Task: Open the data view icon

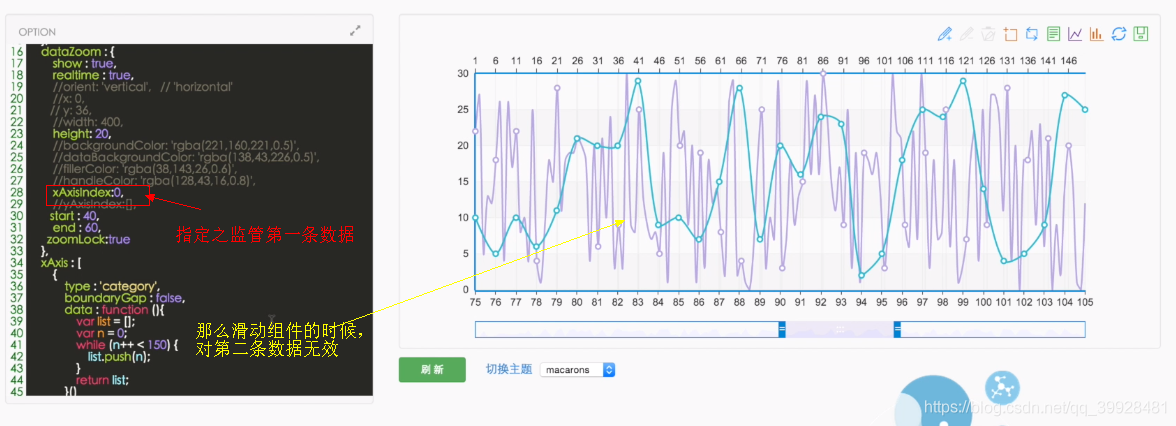Action: pyautogui.click(x=1054, y=34)
